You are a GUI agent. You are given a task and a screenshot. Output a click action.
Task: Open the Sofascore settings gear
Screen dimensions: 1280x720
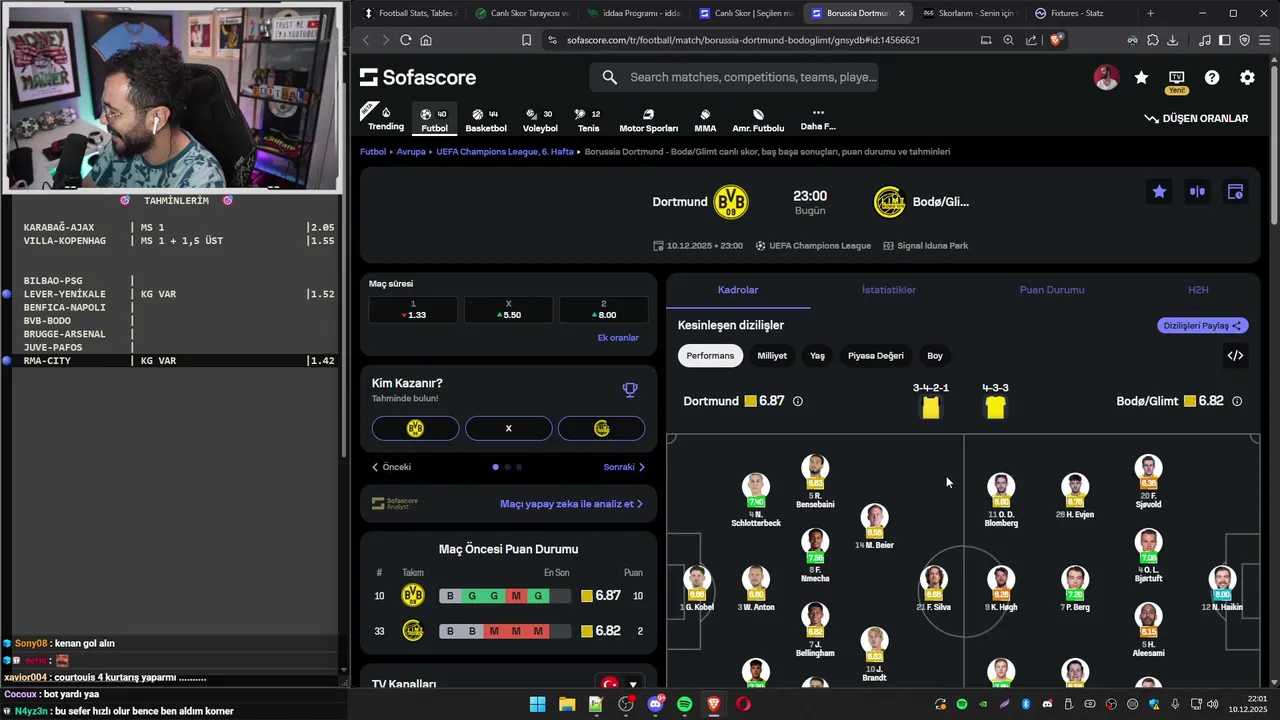(1247, 77)
